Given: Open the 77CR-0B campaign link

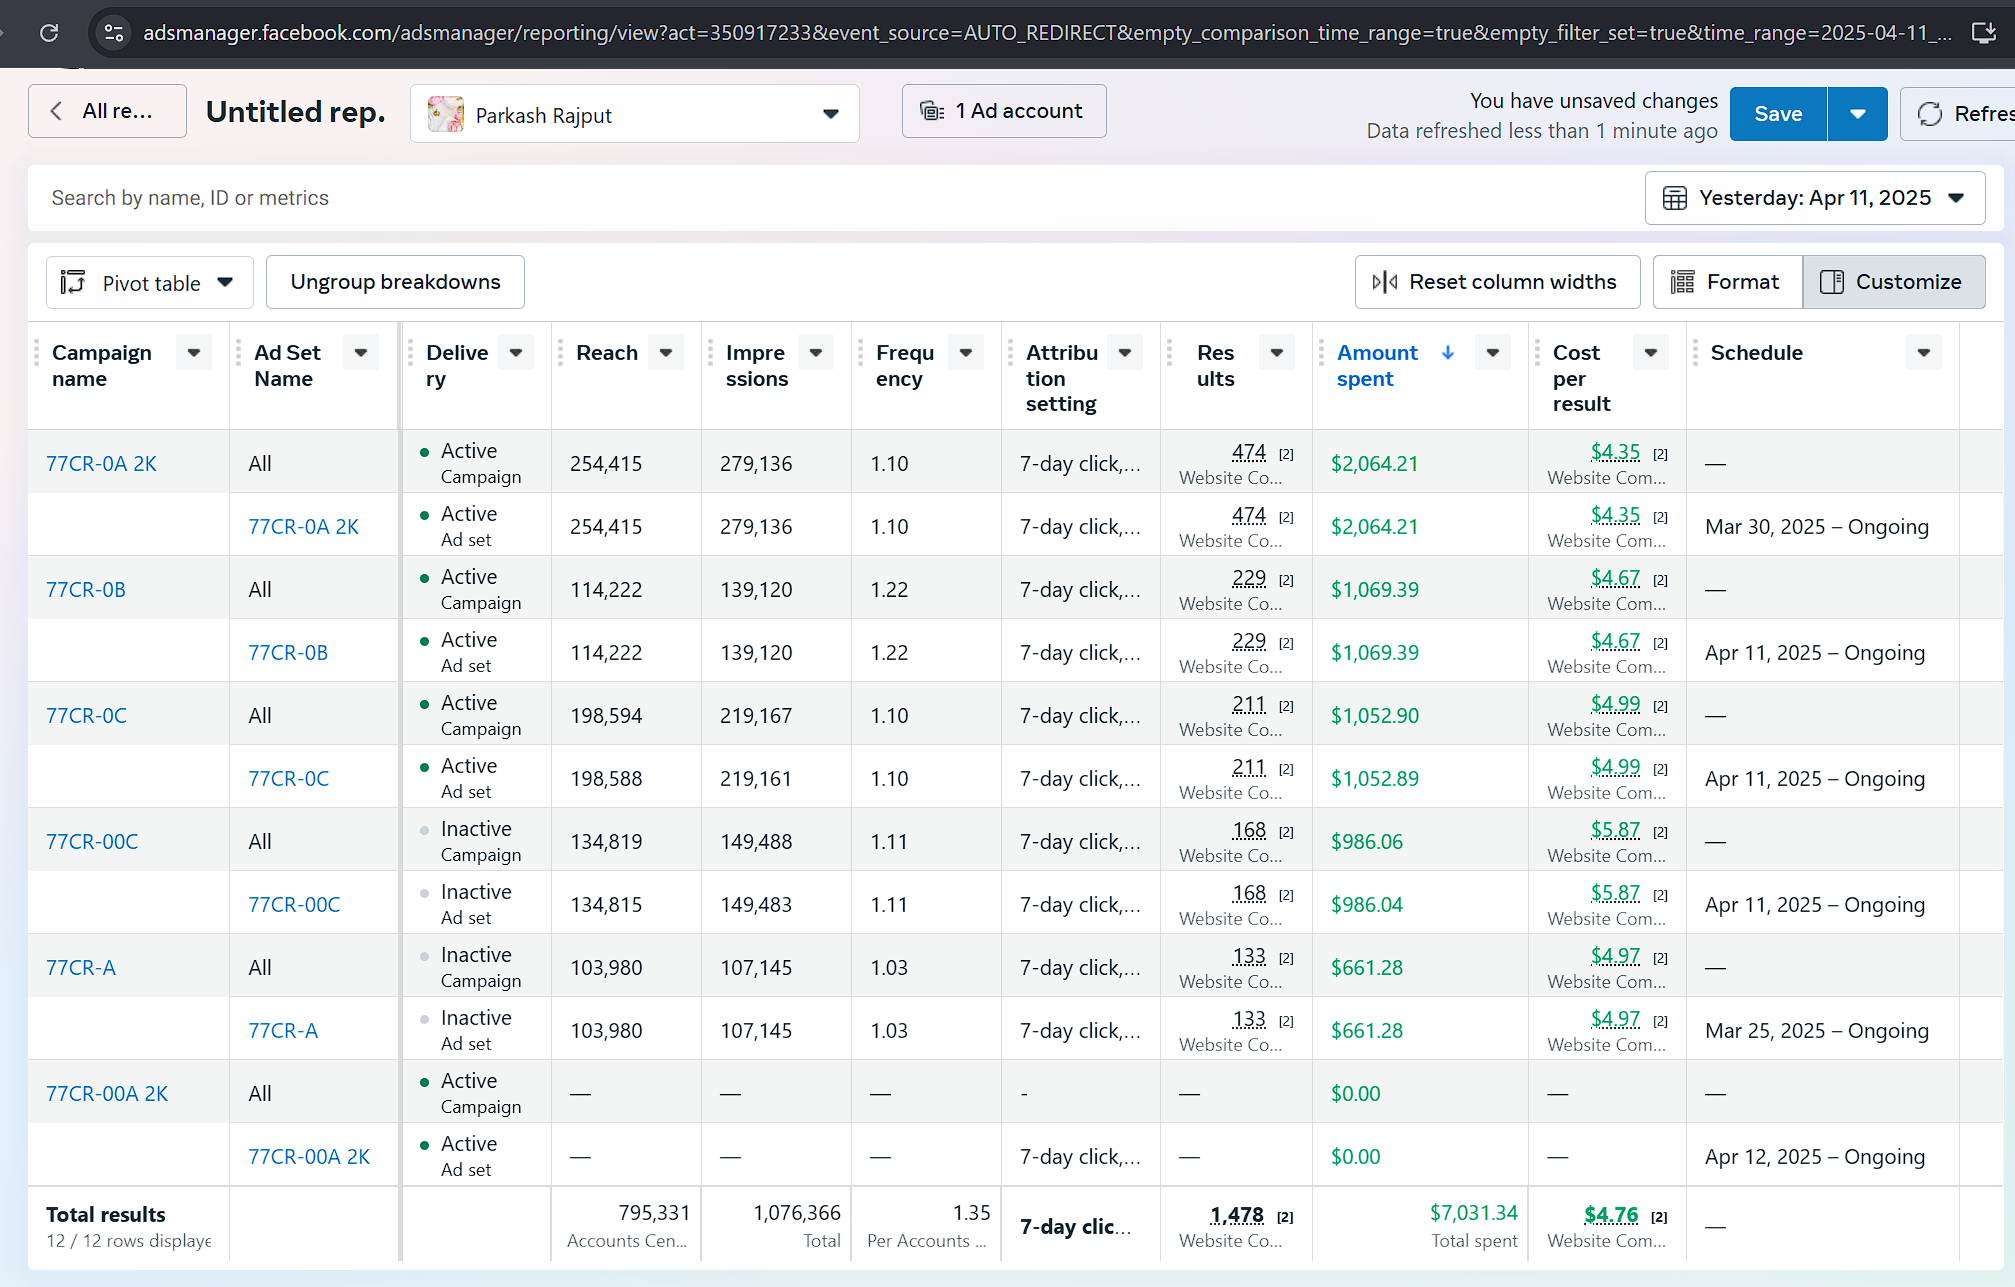Looking at the screenshot, I should tap(86, 589).
